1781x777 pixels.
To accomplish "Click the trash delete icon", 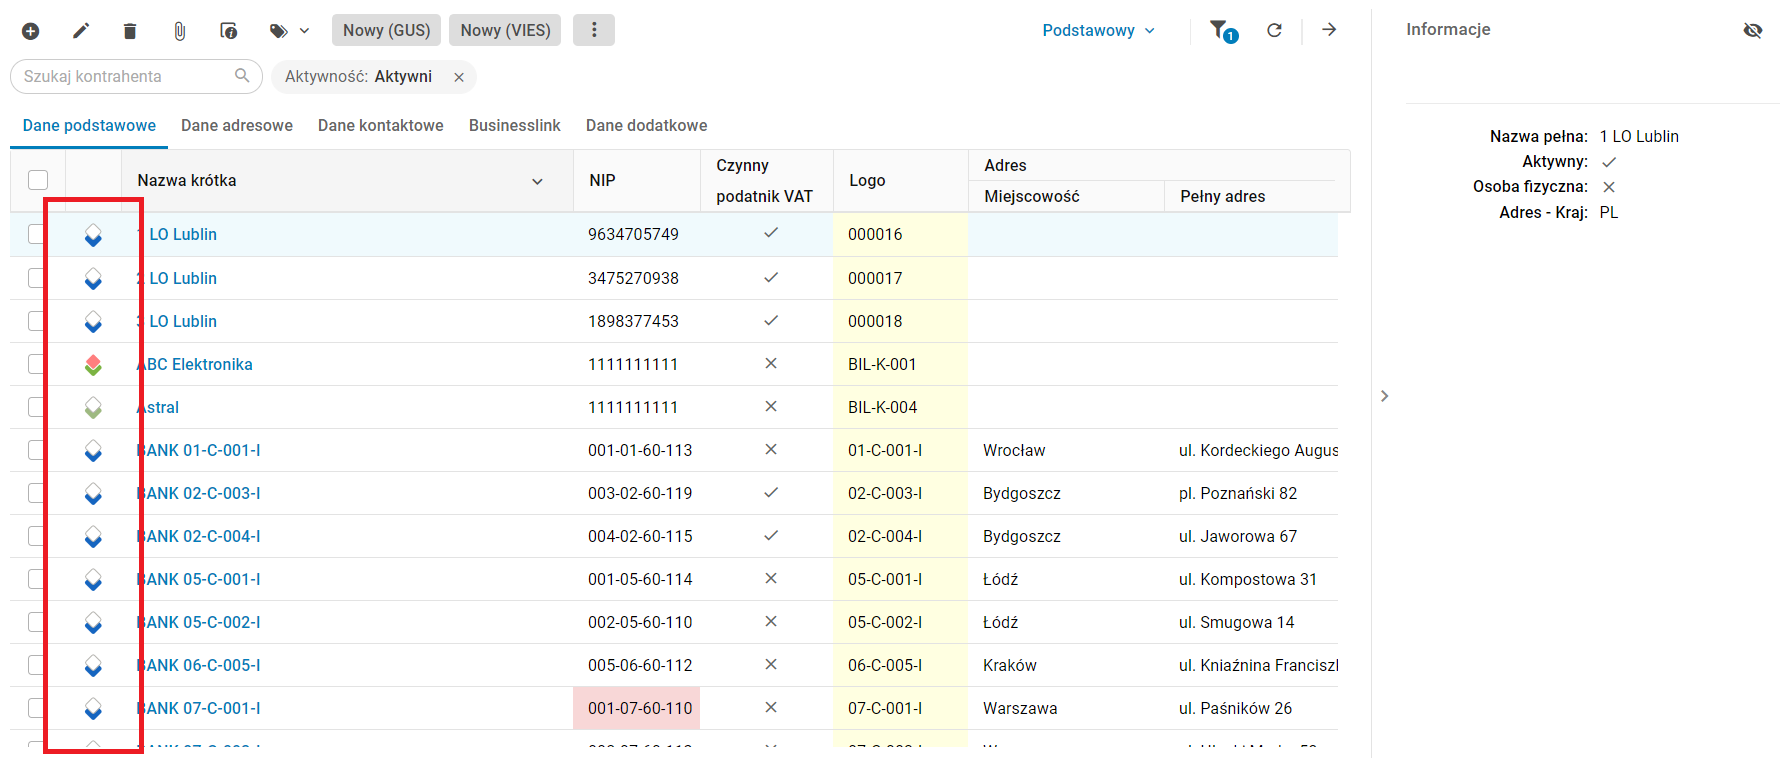I will point(130,31).
